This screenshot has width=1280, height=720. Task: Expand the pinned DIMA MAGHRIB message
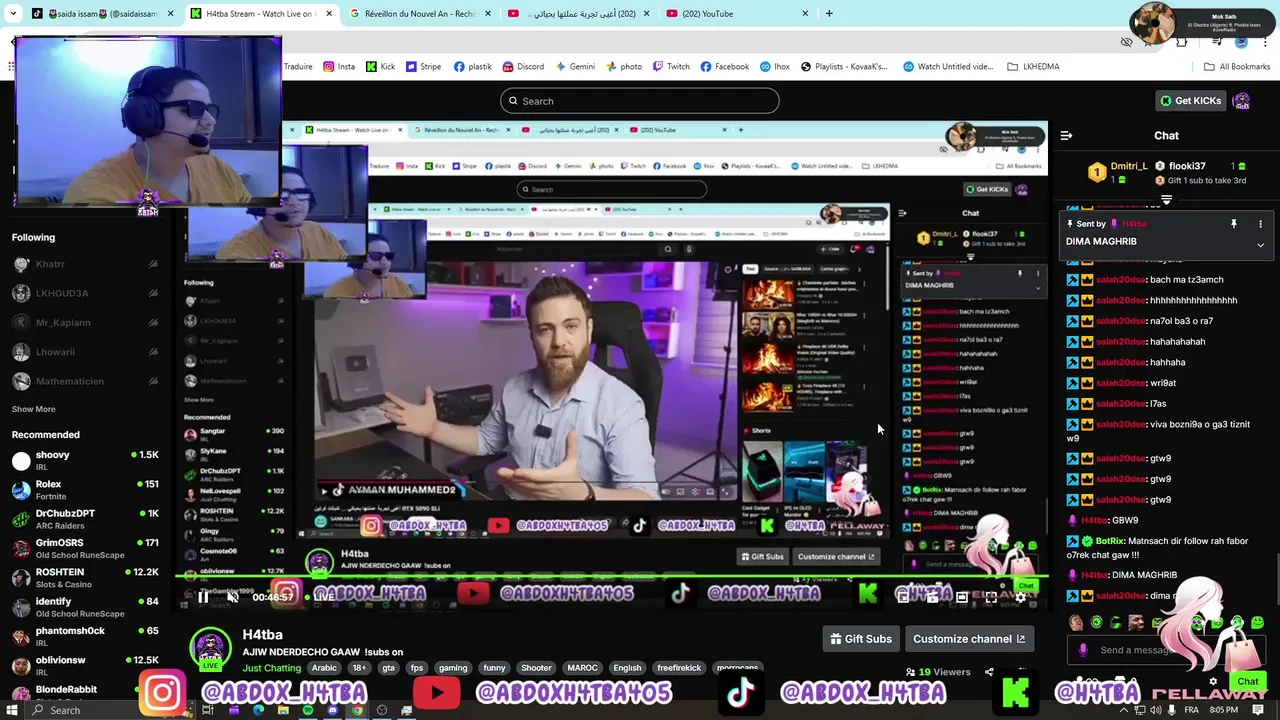click(1260, 244)
